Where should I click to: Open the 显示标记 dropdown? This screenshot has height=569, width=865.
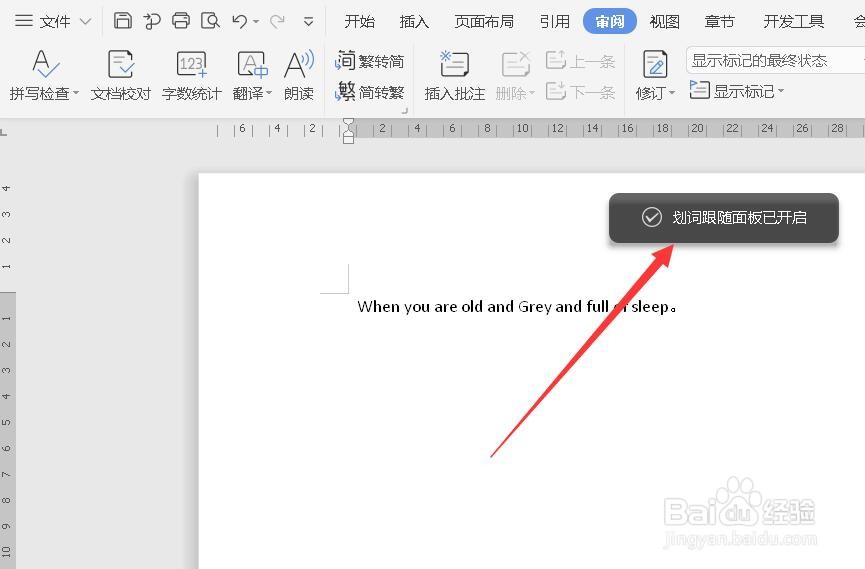tap(737, 91)
